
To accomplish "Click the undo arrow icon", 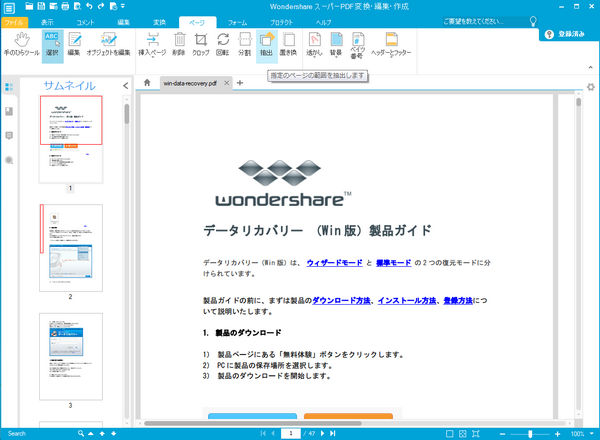I will [89, 6].
